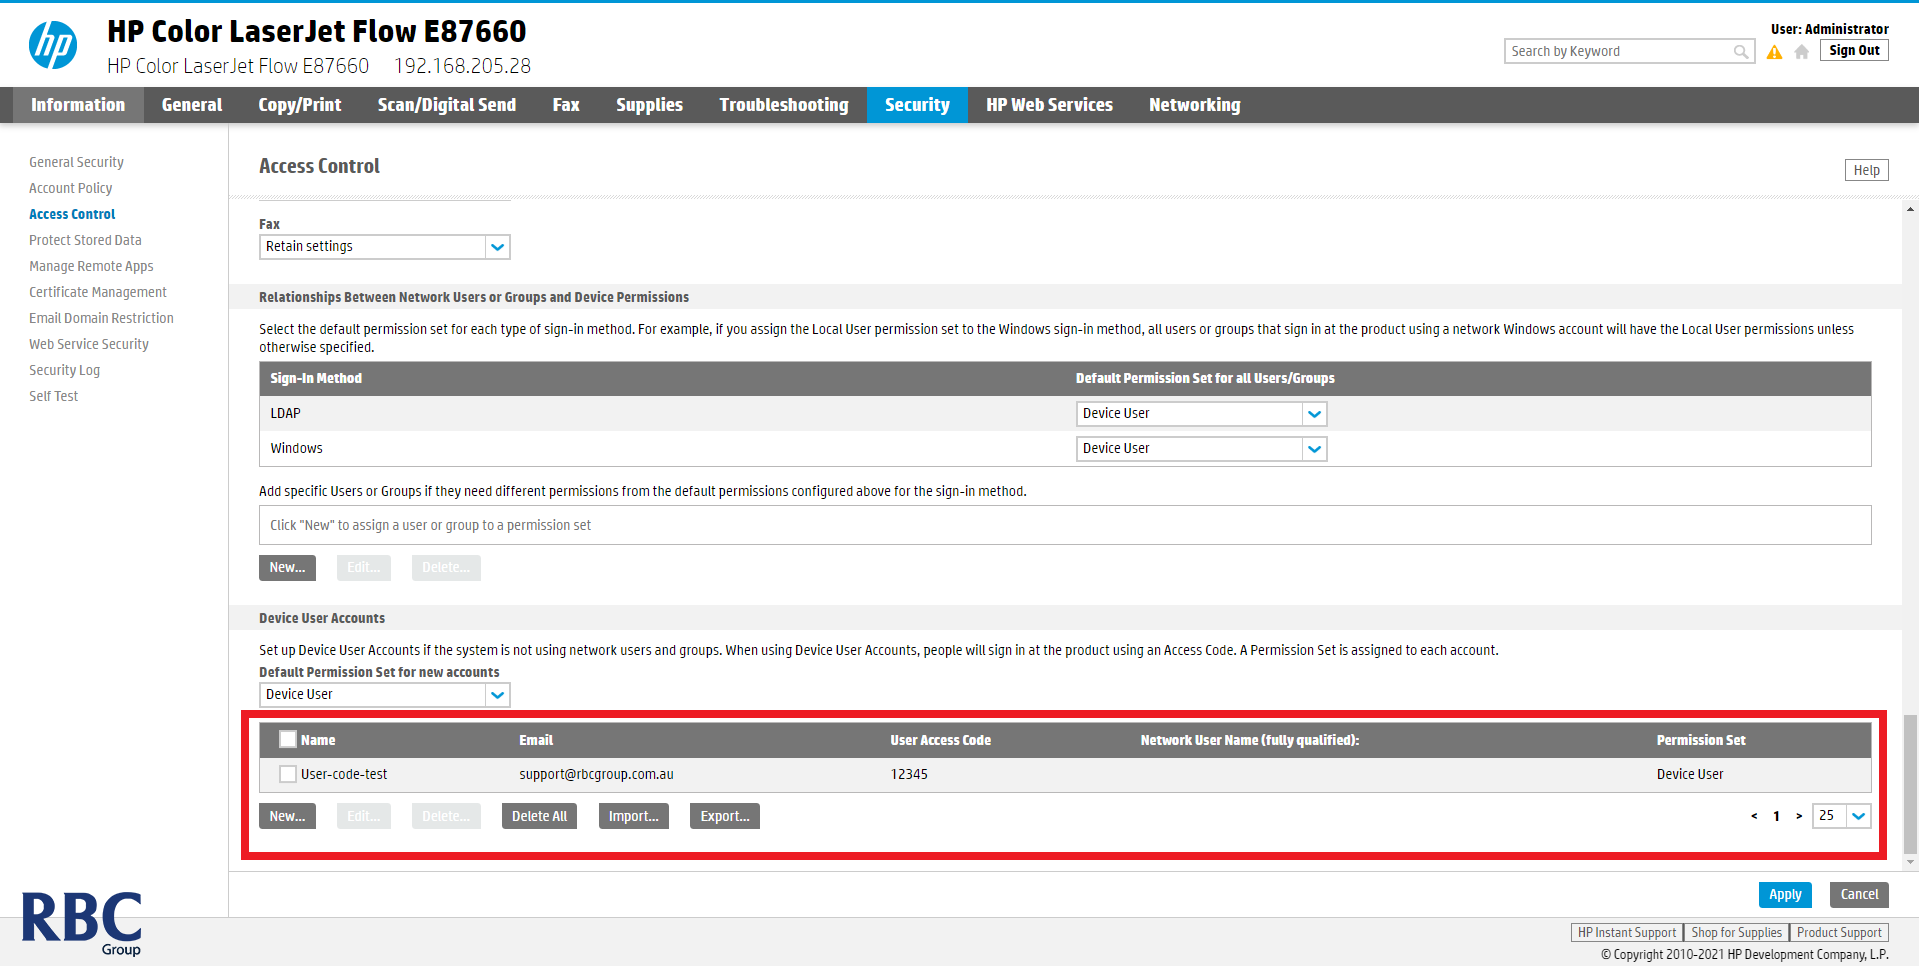Go to next page of accounts

(x=1798, y=816)
